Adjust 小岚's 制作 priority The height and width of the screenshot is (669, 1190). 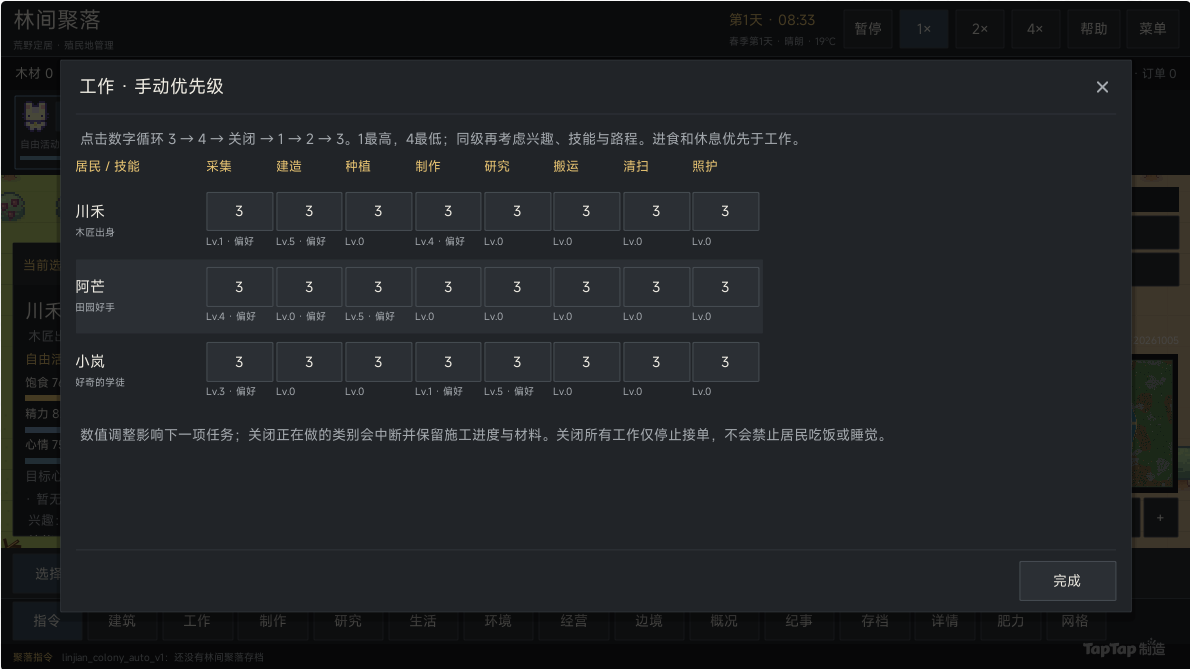point(448,362)
